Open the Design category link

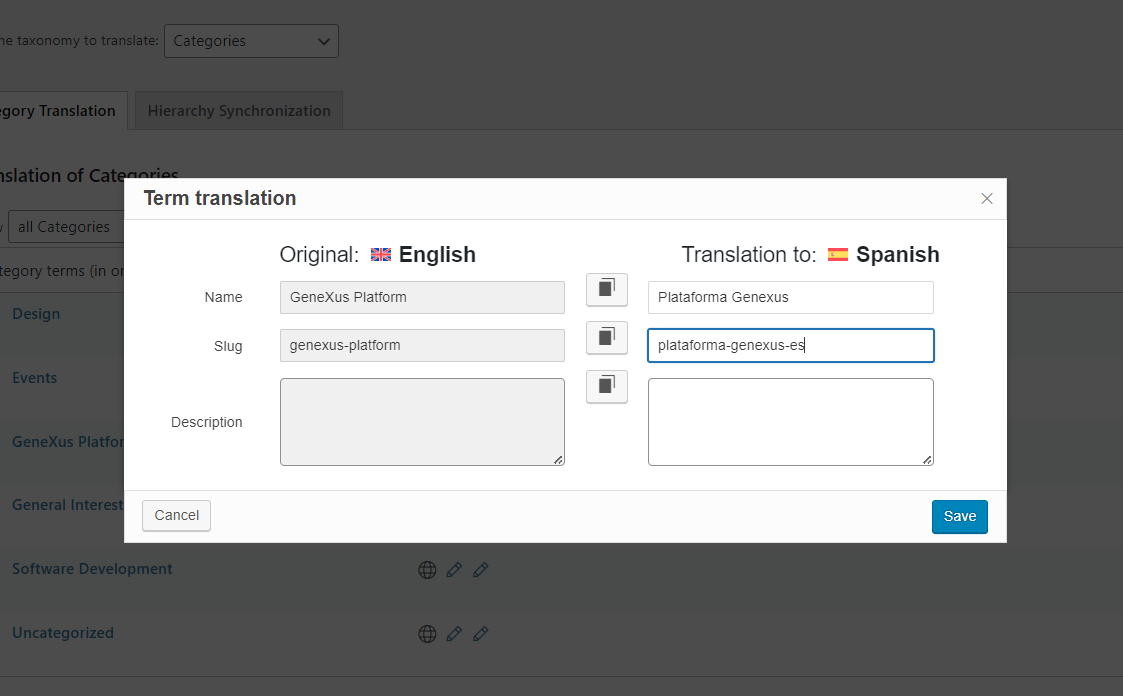pyautogui.click(x=36, y=314)
